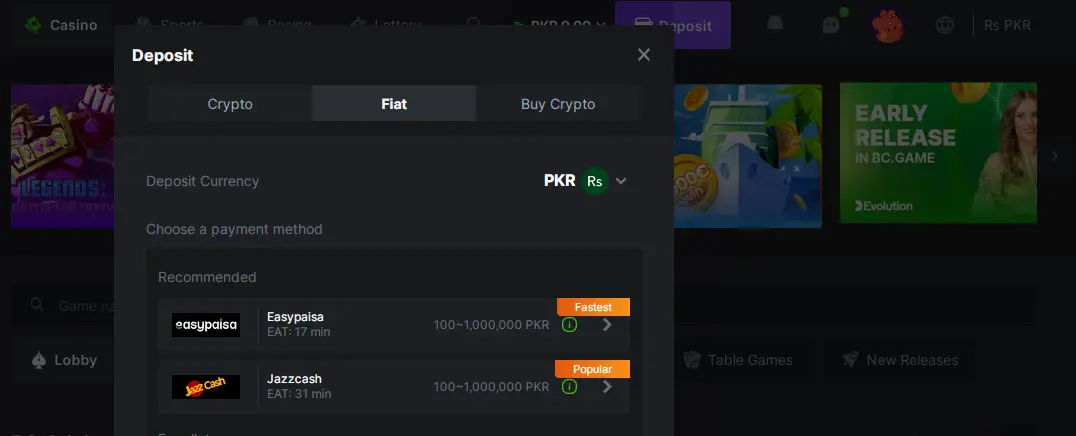Screen dimensions: 1076x436
Task: Switch to the Crypto tab
Action: pos(230,104)
